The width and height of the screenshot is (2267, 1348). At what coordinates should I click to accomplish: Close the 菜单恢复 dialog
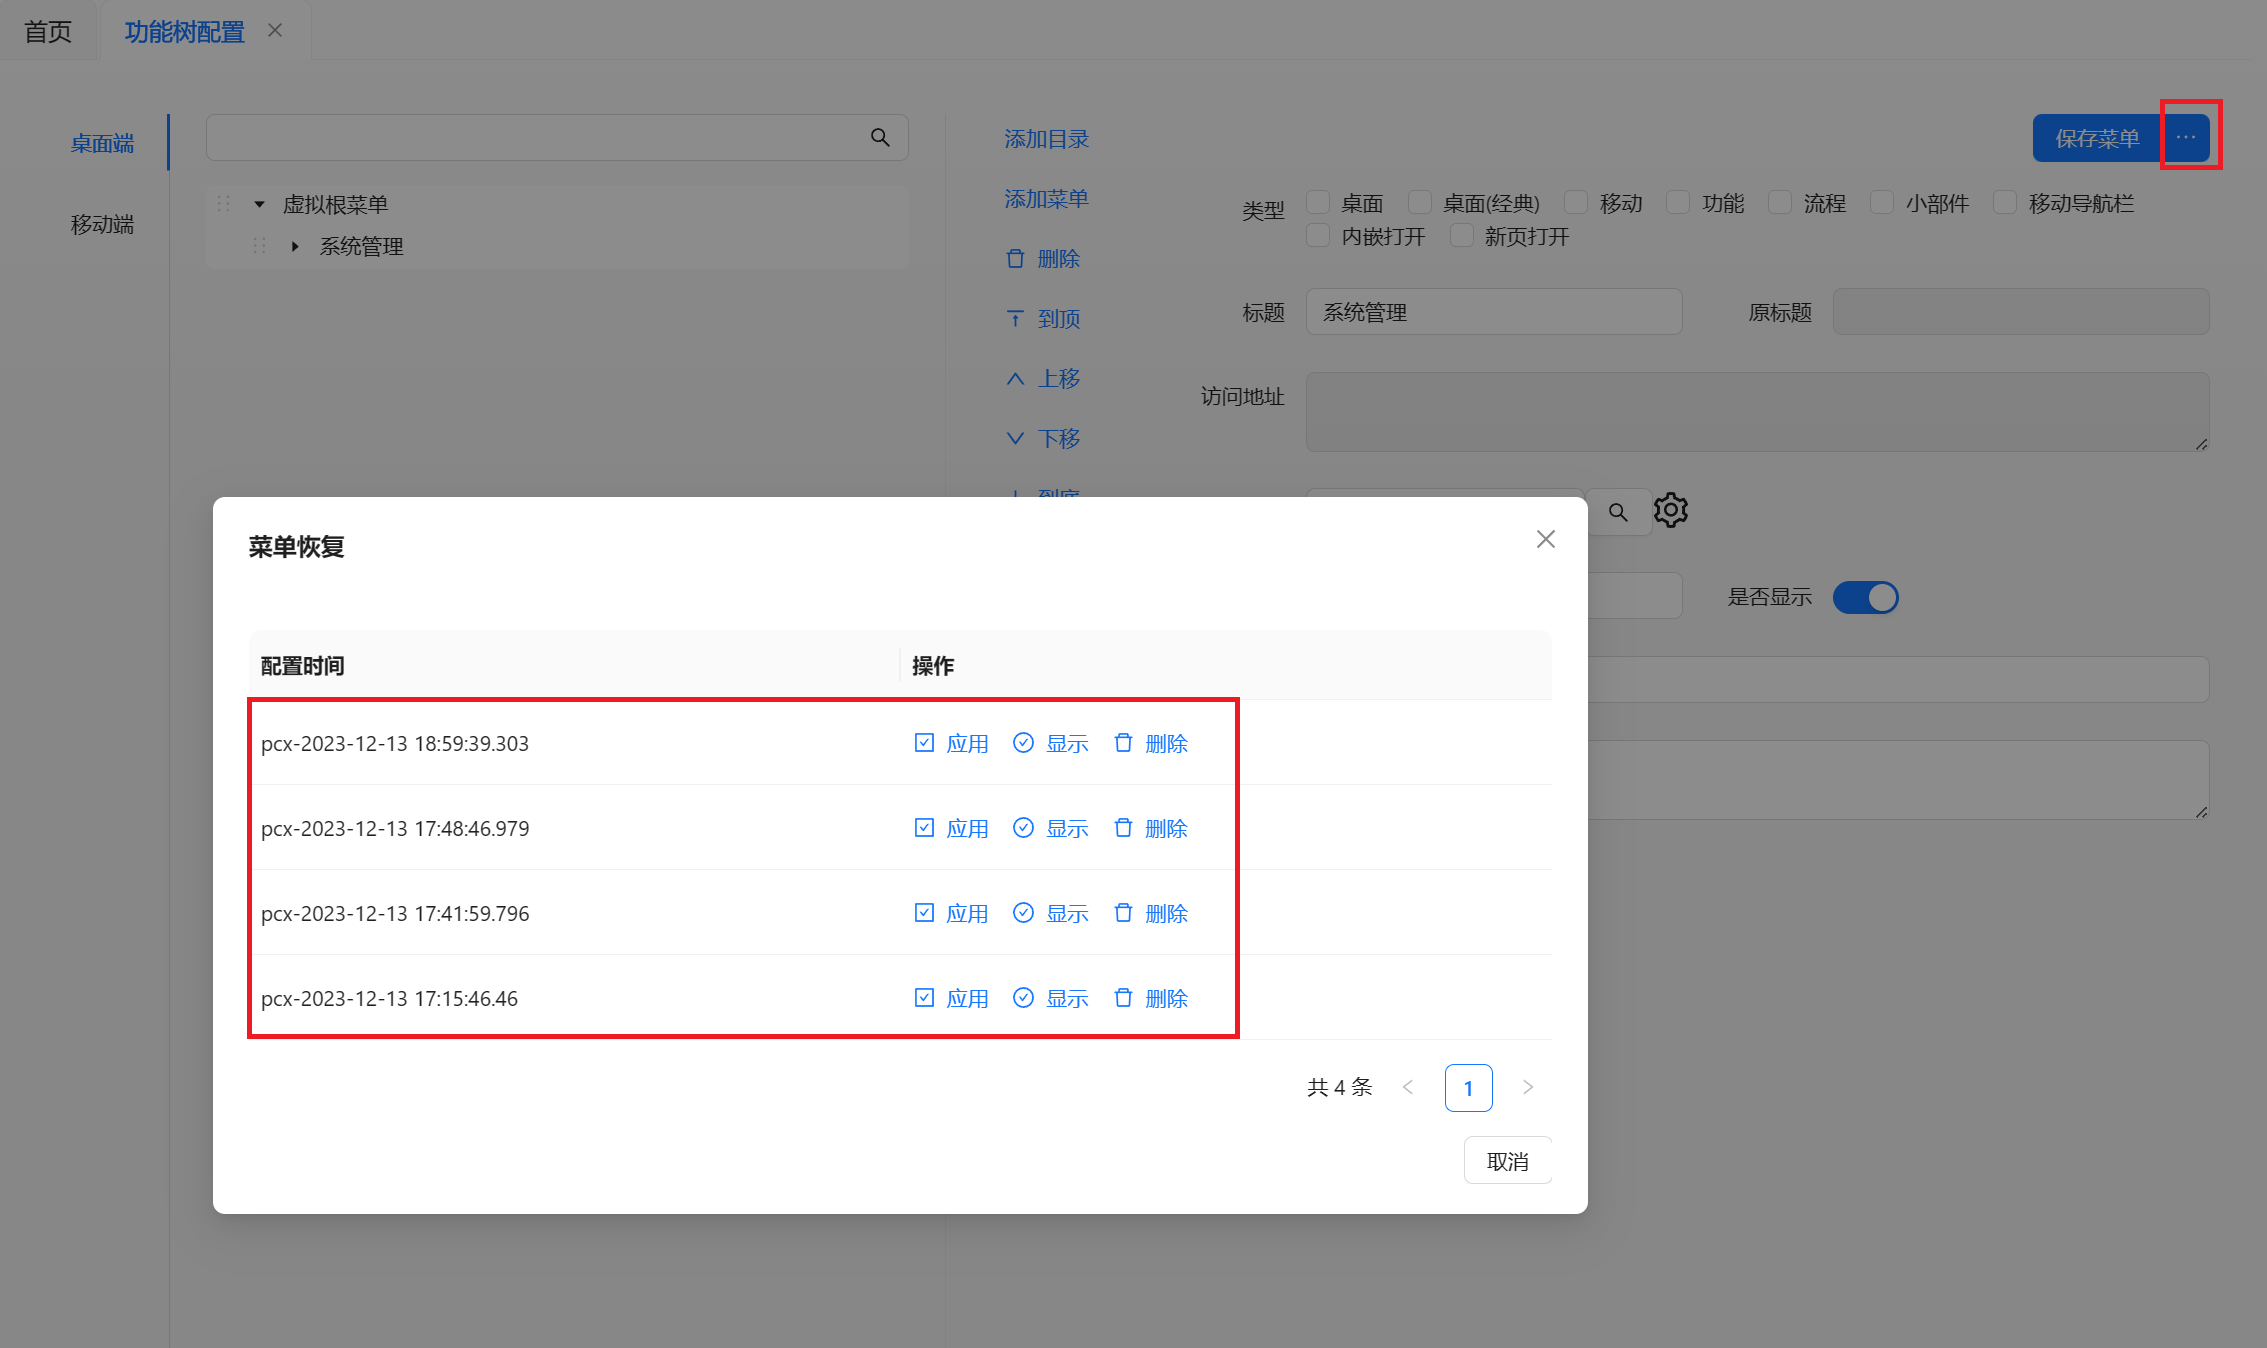[x=1546, y=539]
